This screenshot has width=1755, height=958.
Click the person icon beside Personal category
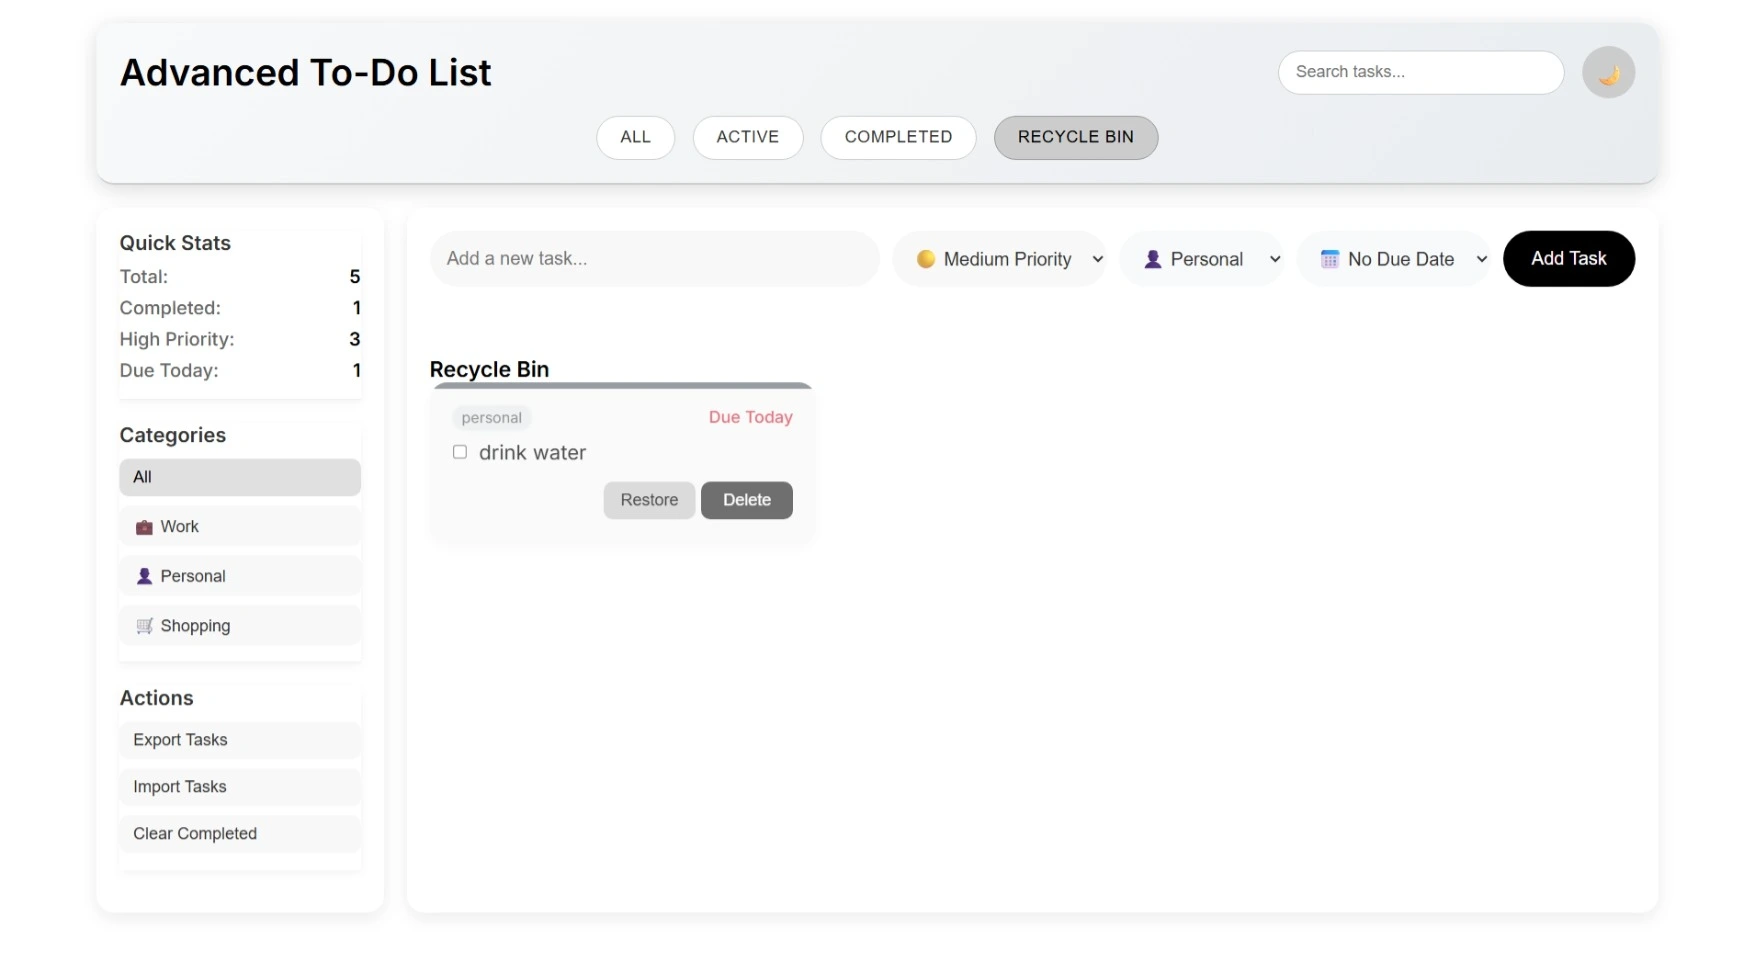(144, 576)
